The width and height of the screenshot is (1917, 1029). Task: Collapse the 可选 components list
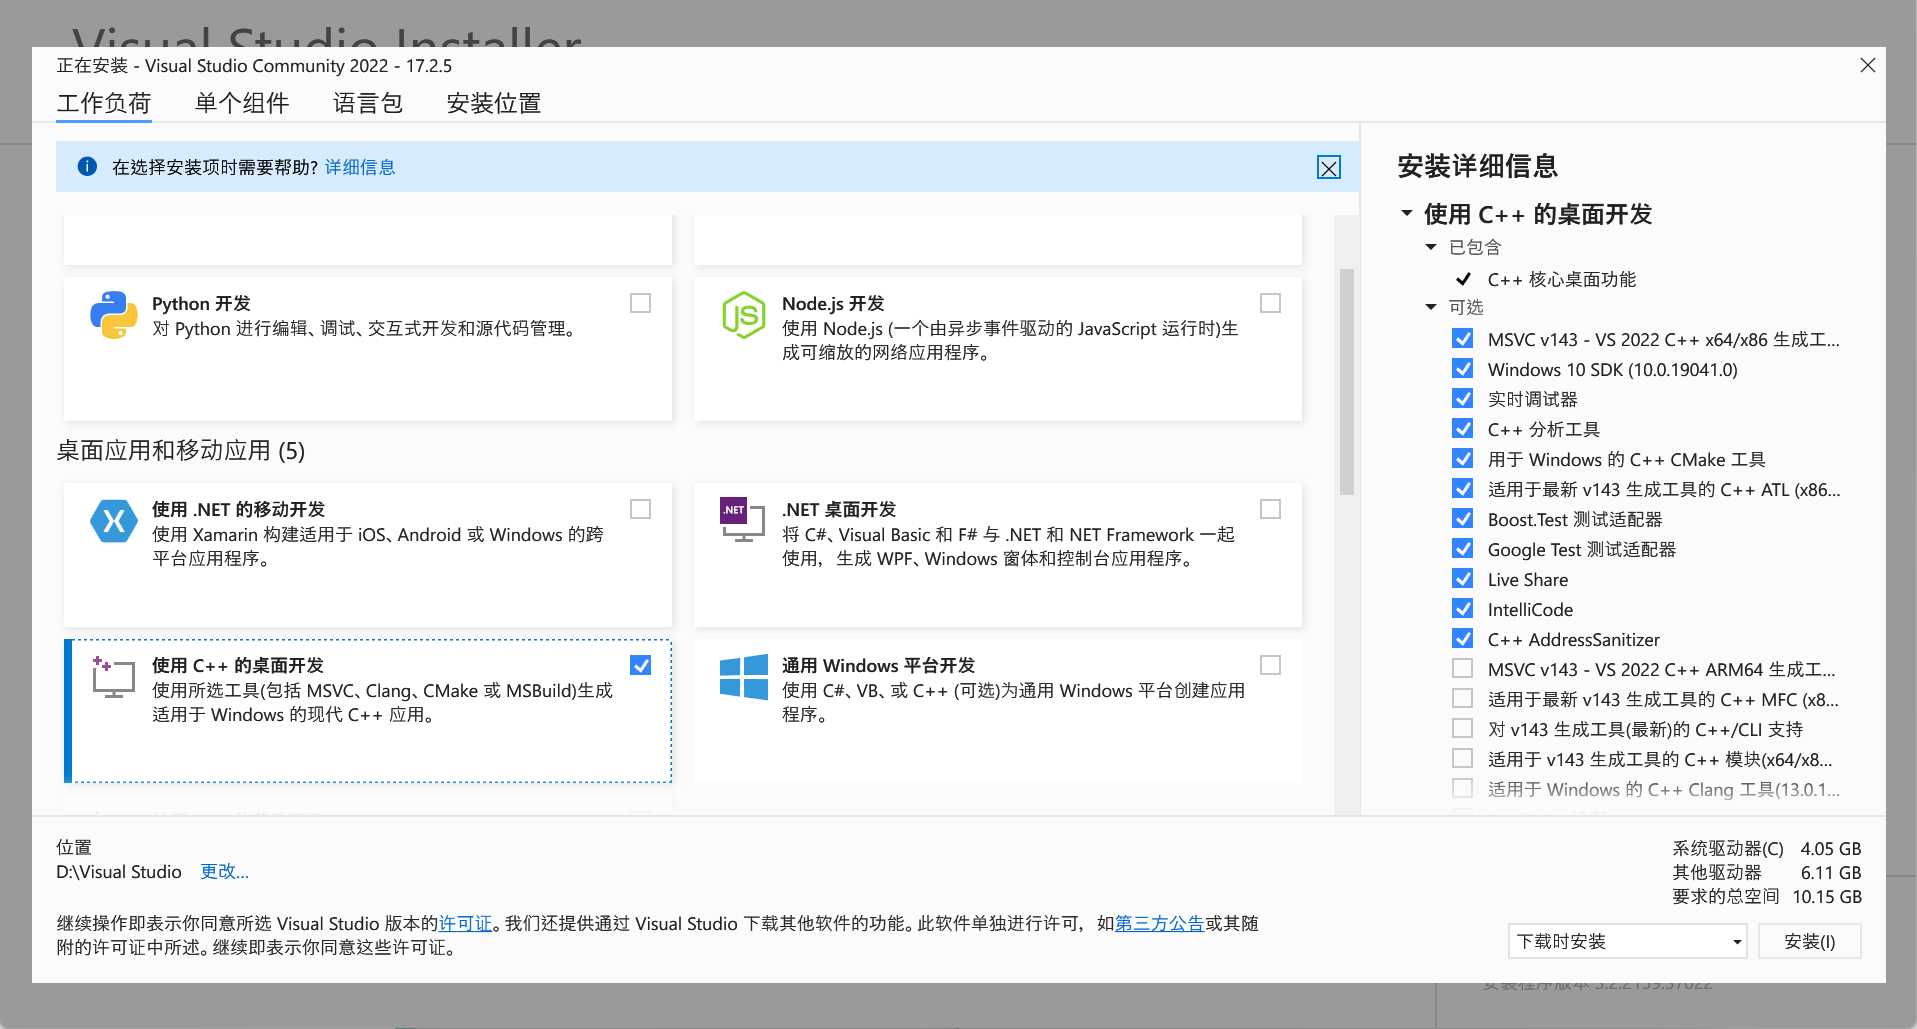[x=1431, y=307]
